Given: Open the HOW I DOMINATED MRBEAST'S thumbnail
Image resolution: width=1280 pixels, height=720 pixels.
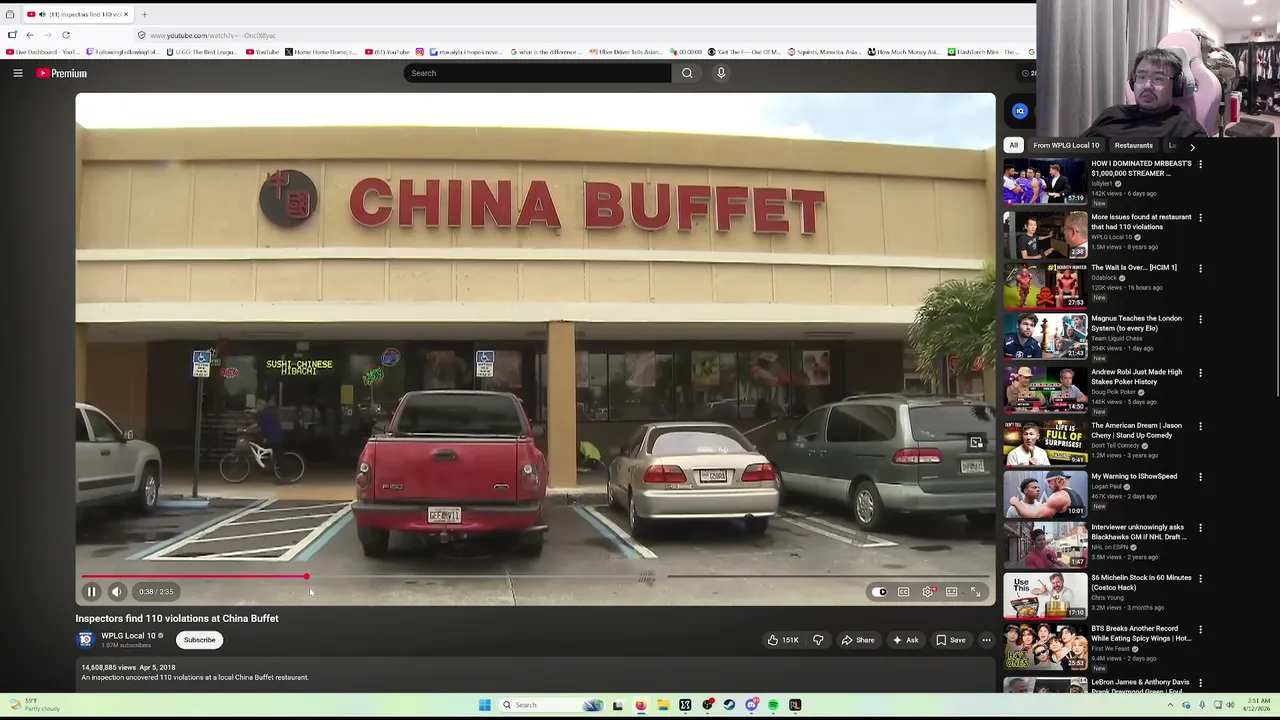Looking at the screenshot, I should click(x=1045, y=182).
